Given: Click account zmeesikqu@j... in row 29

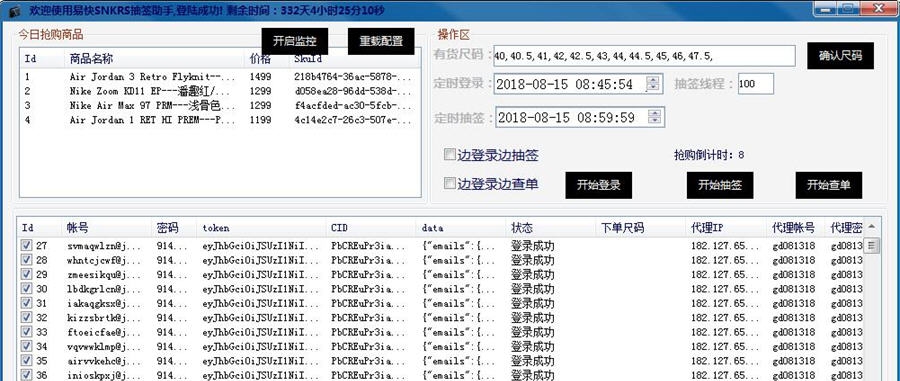Looking at the screenshot, I should pos(103,274).
